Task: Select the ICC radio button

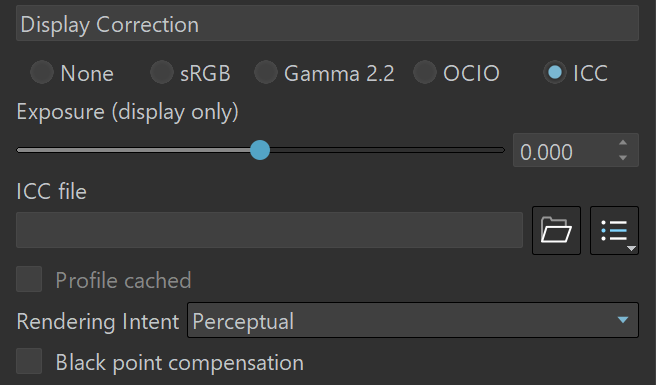Action: point(555,72)
